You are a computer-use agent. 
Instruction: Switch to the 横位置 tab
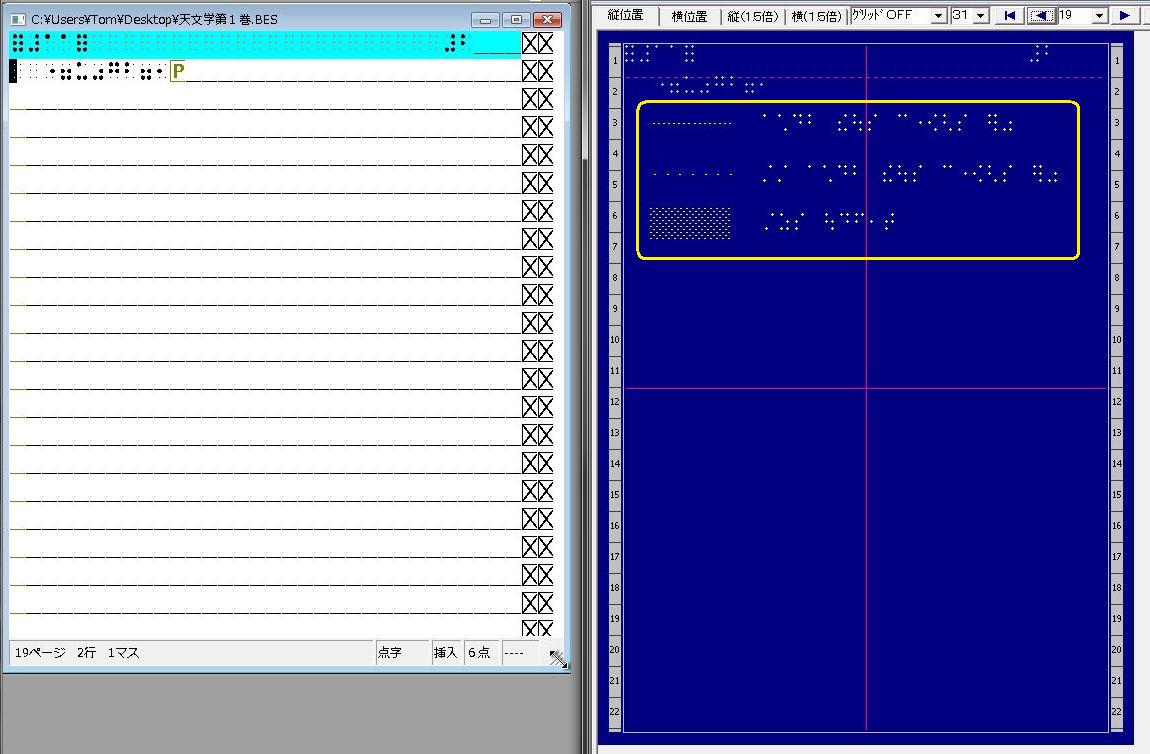(x=690, y=17)
